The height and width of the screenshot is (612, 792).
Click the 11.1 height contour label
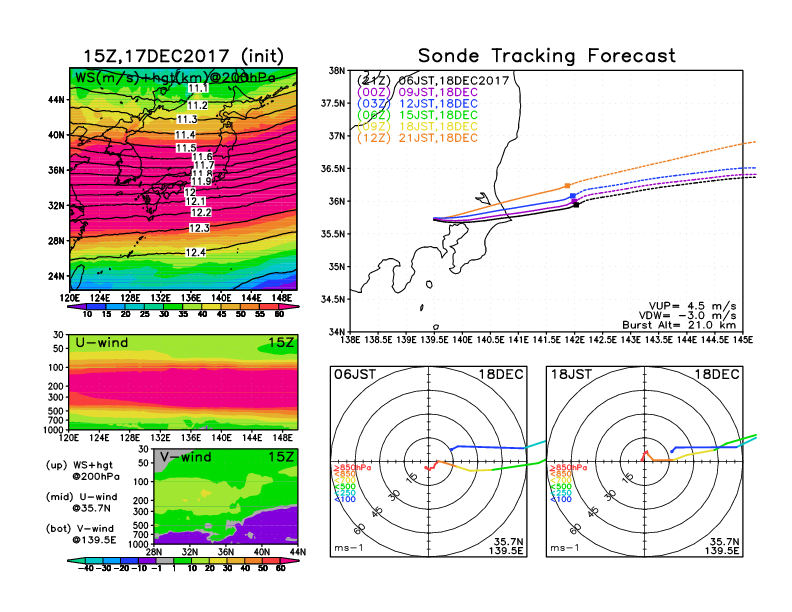[197, 88]
